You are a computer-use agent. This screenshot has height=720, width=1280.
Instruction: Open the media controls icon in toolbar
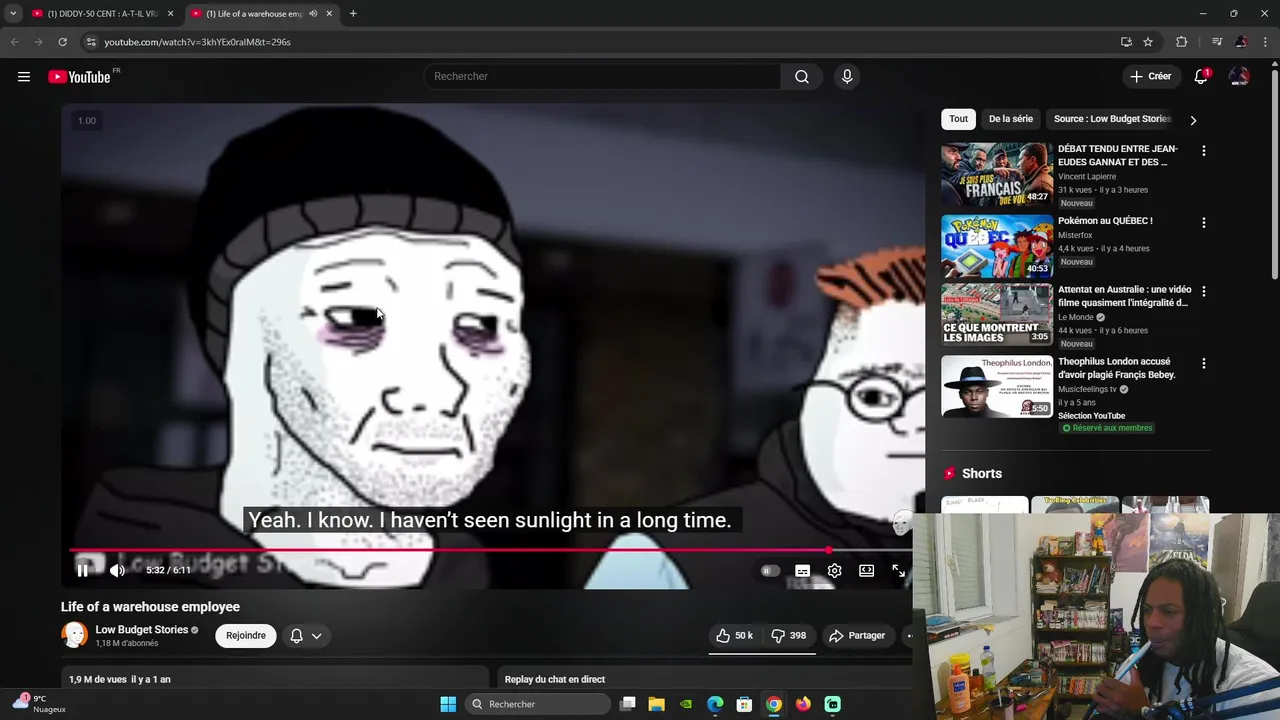click(1216, 42)
